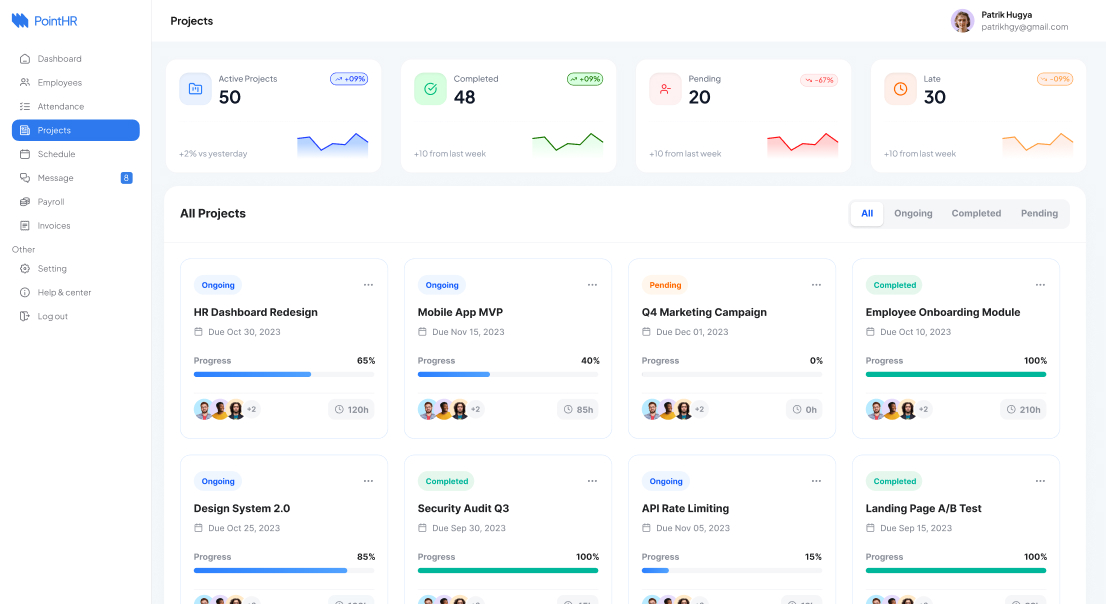Open the Attendance list icon
Image resolution: width=1106 pixels, height=604 pixels.
point(25,107)
